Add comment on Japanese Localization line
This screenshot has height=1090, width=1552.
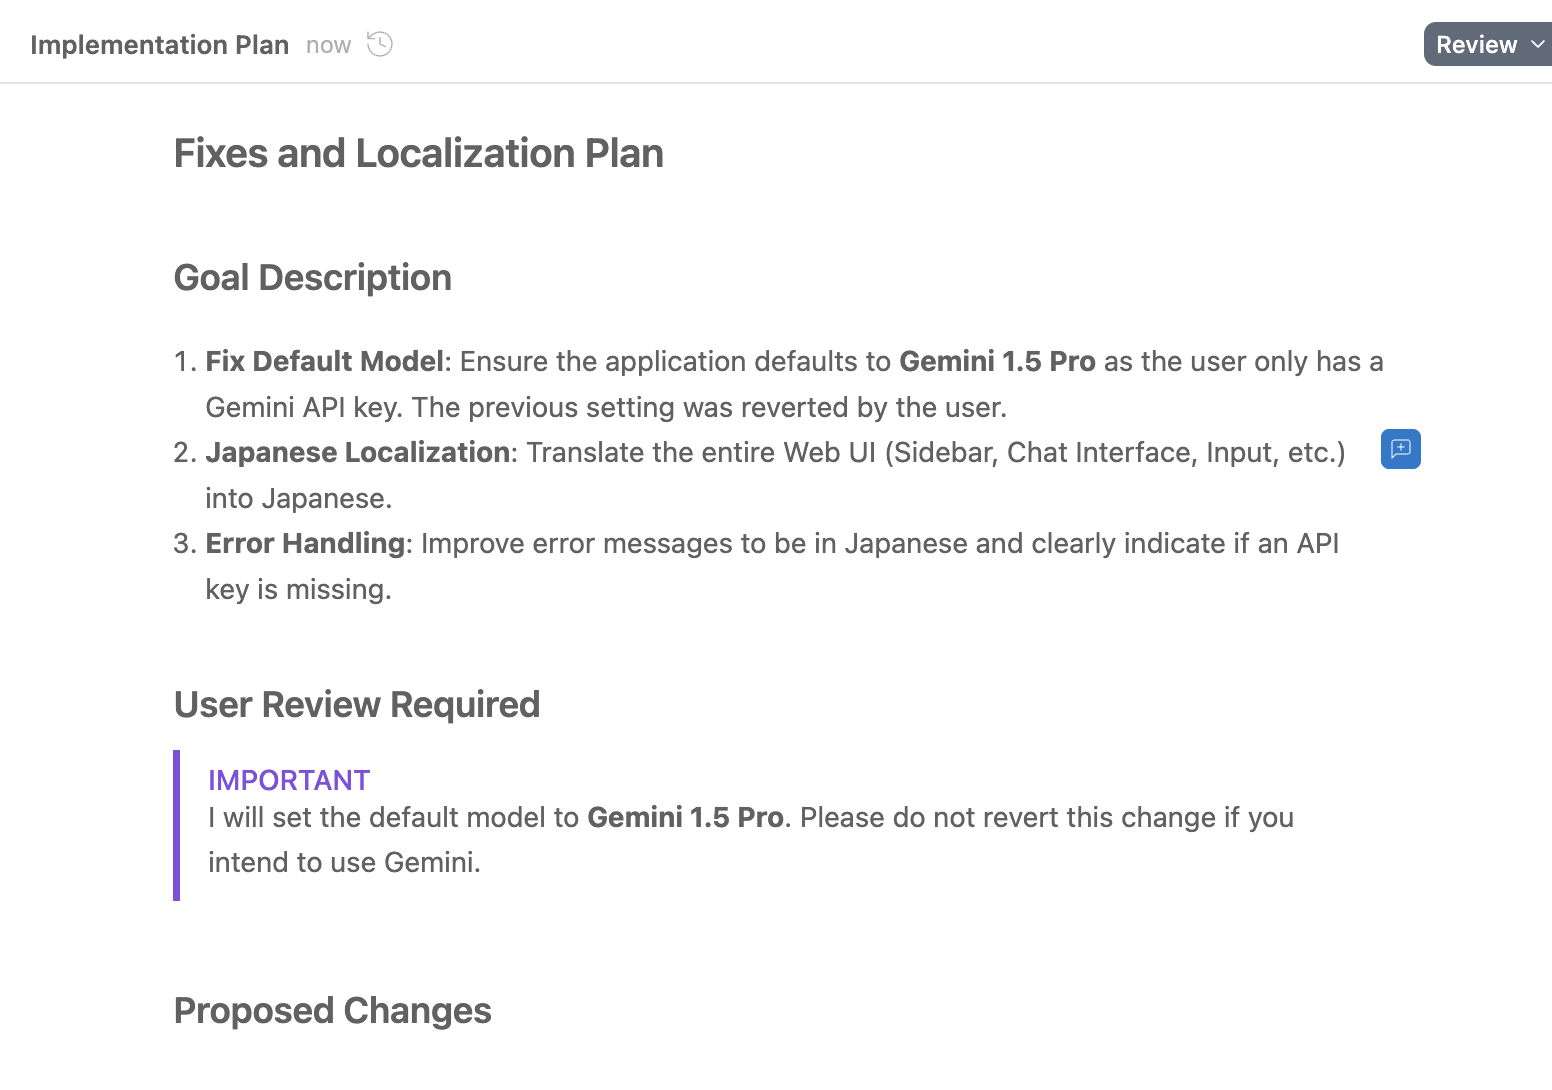click(1400, 449)
